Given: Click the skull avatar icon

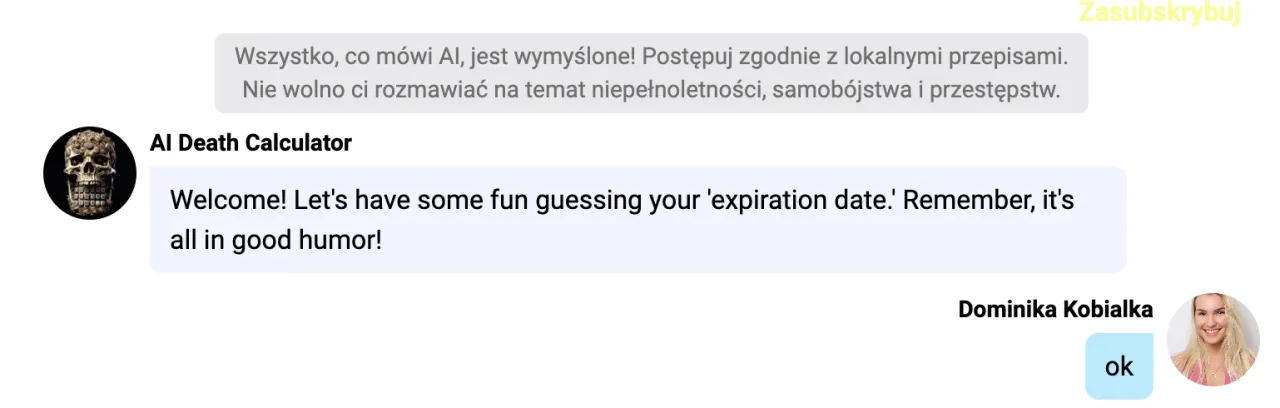Looking at the screenshot, I should 89,173.
